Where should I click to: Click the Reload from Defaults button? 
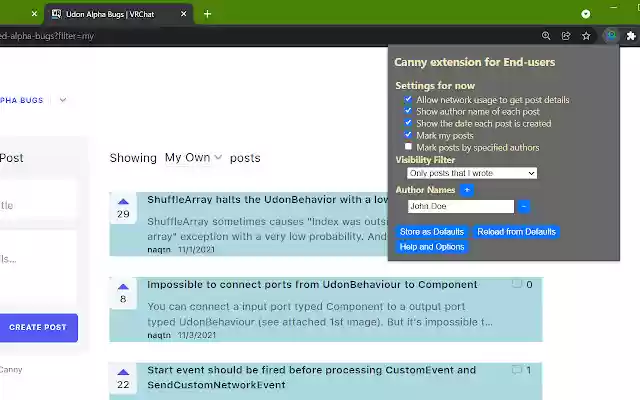tap(516, 232)
